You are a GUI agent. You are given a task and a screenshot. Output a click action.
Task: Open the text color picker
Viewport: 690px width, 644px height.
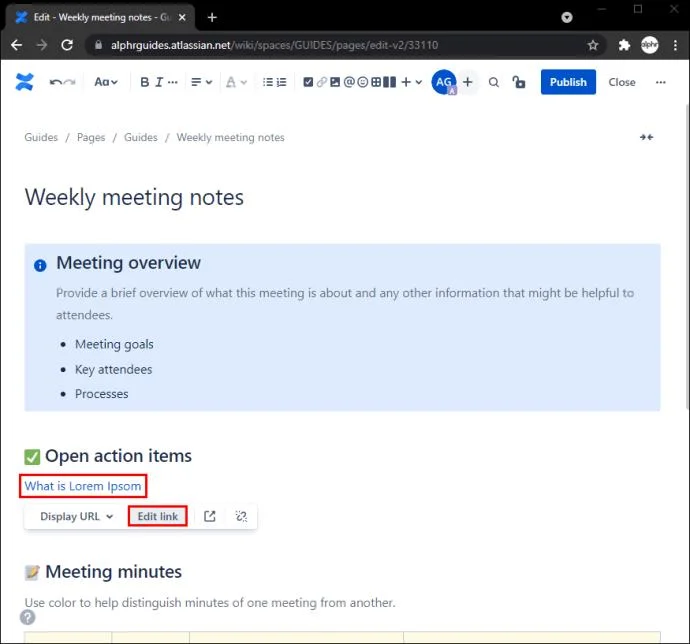[235, 82]
